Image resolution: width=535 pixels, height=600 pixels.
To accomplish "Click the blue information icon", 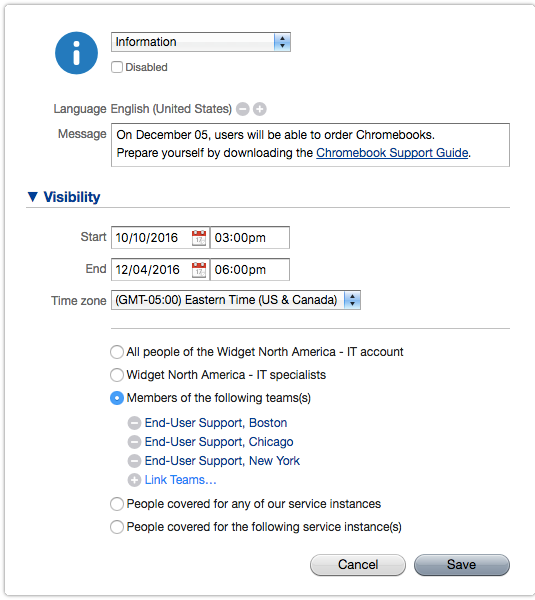I will (76, 53).
